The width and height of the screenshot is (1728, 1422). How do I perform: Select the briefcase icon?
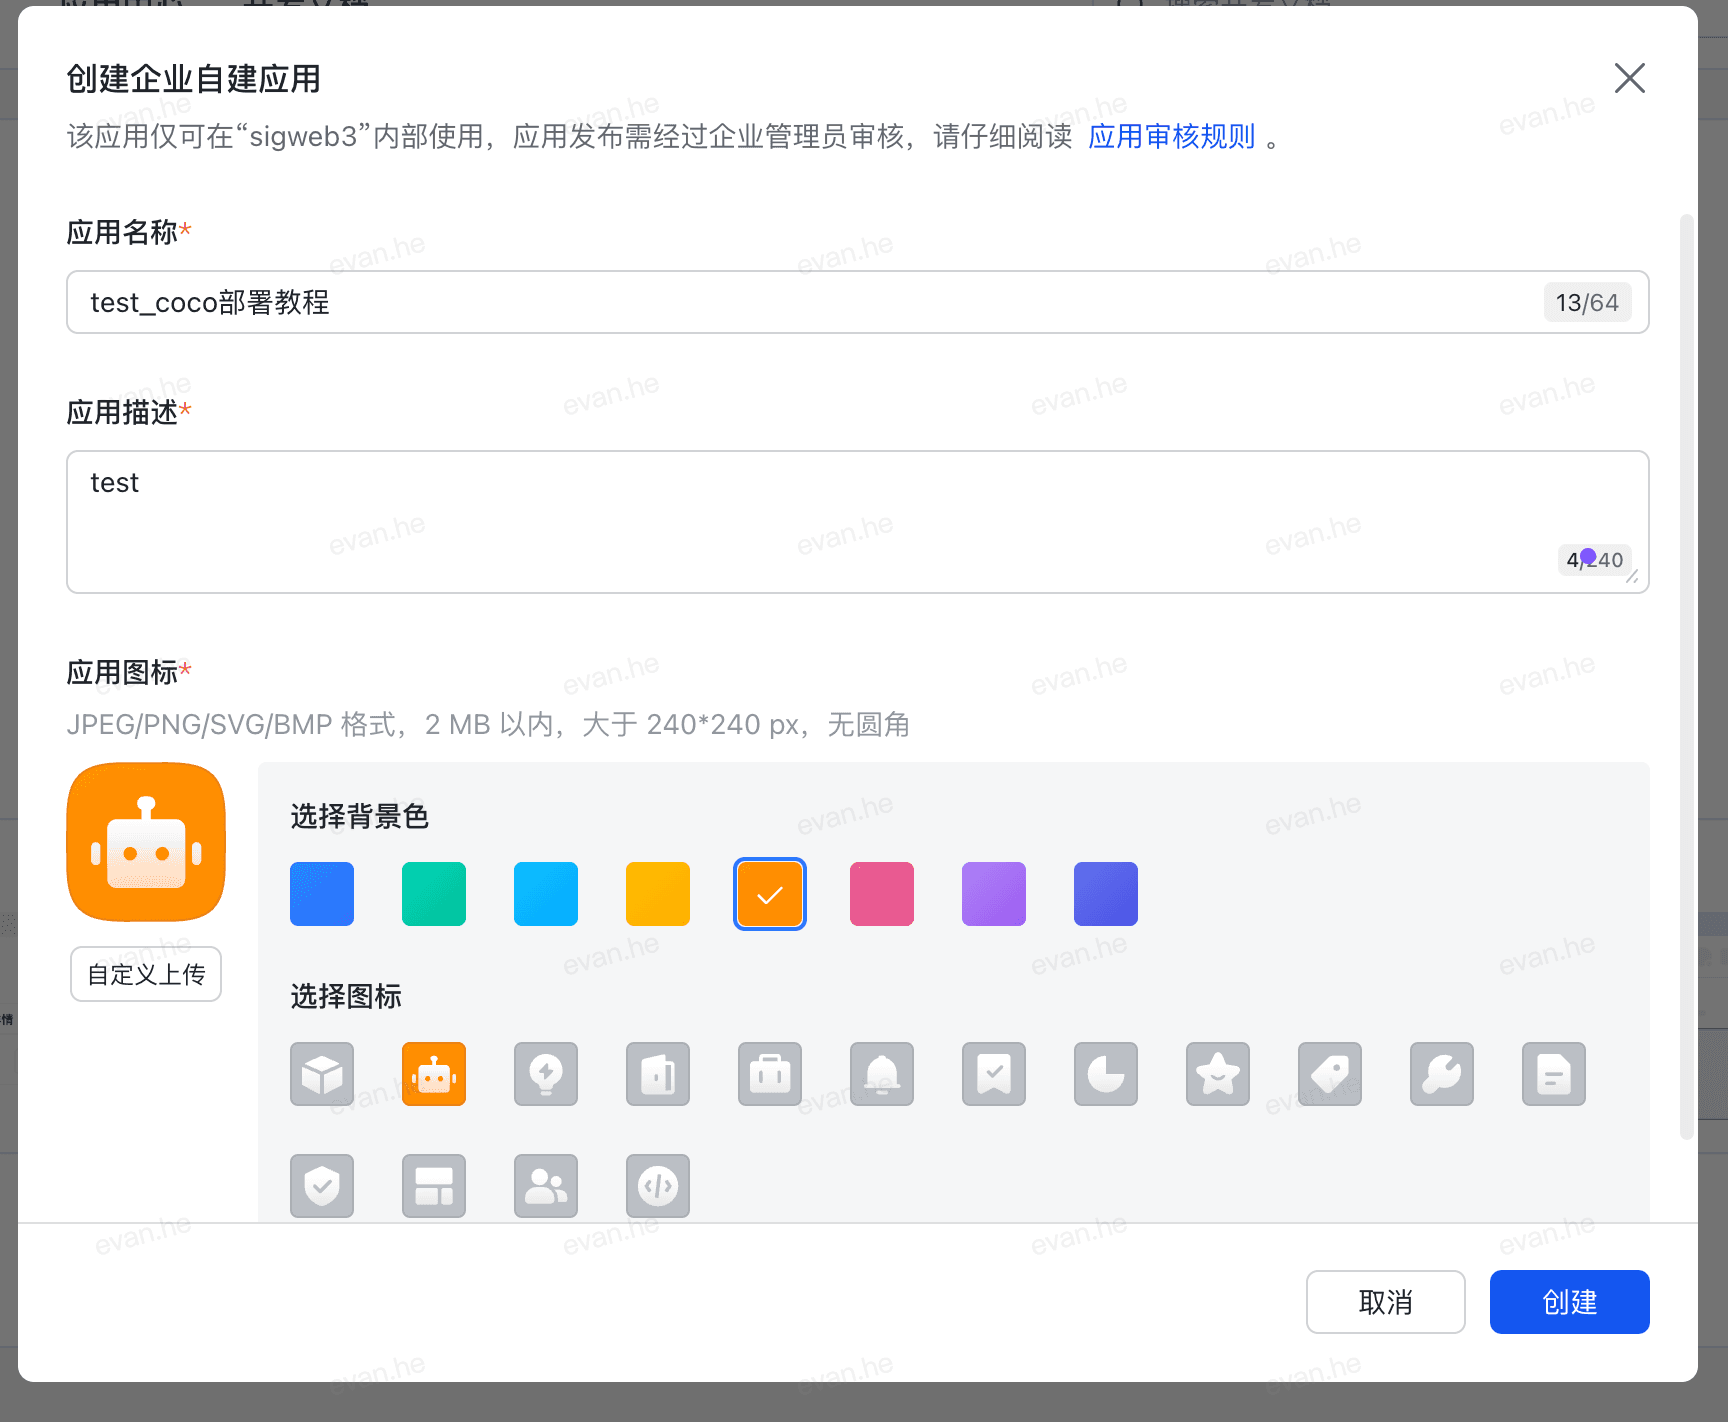(x=770, y=1074)
